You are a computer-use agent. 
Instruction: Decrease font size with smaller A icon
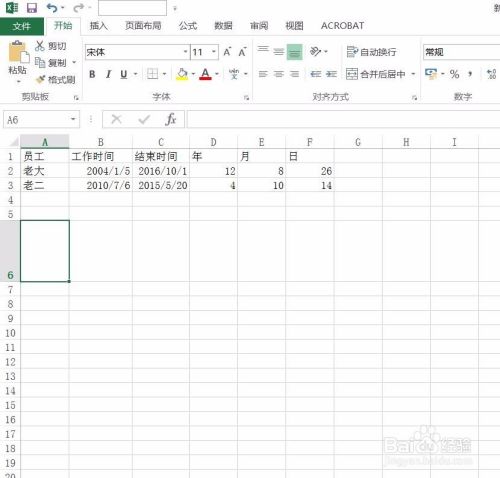click(x=242, y=52)
